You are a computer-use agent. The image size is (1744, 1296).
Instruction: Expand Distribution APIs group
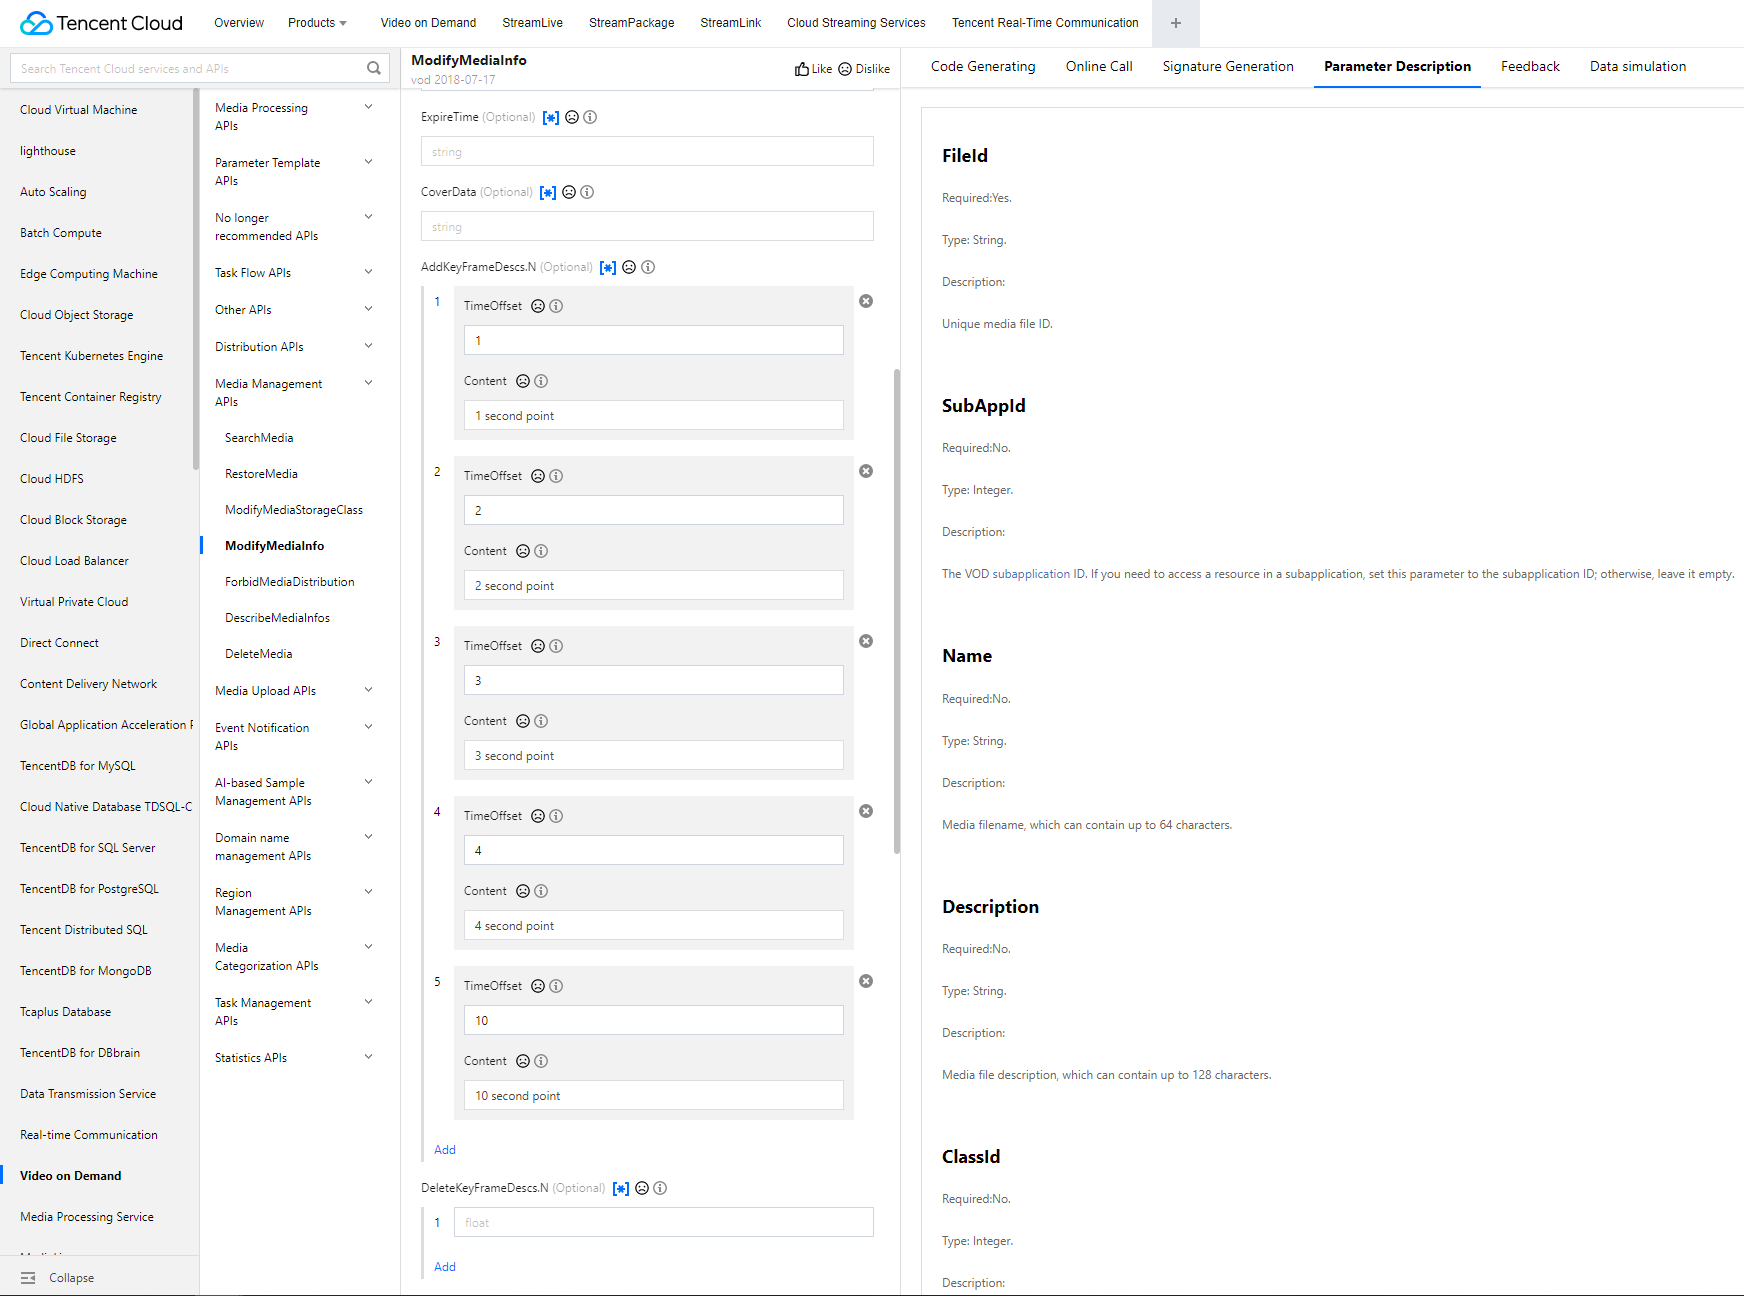pyautogui.click(x=368, y=346)
